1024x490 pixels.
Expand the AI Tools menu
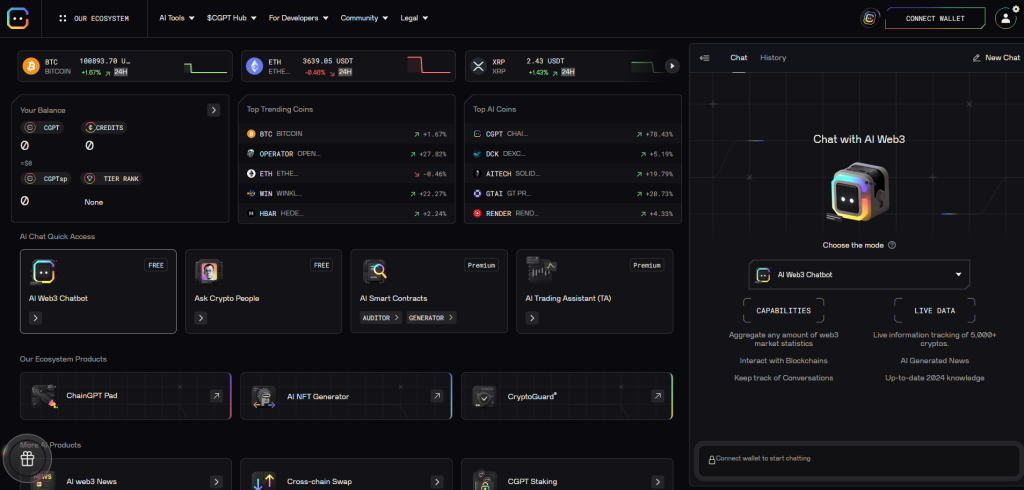click(x=177, y=18)
